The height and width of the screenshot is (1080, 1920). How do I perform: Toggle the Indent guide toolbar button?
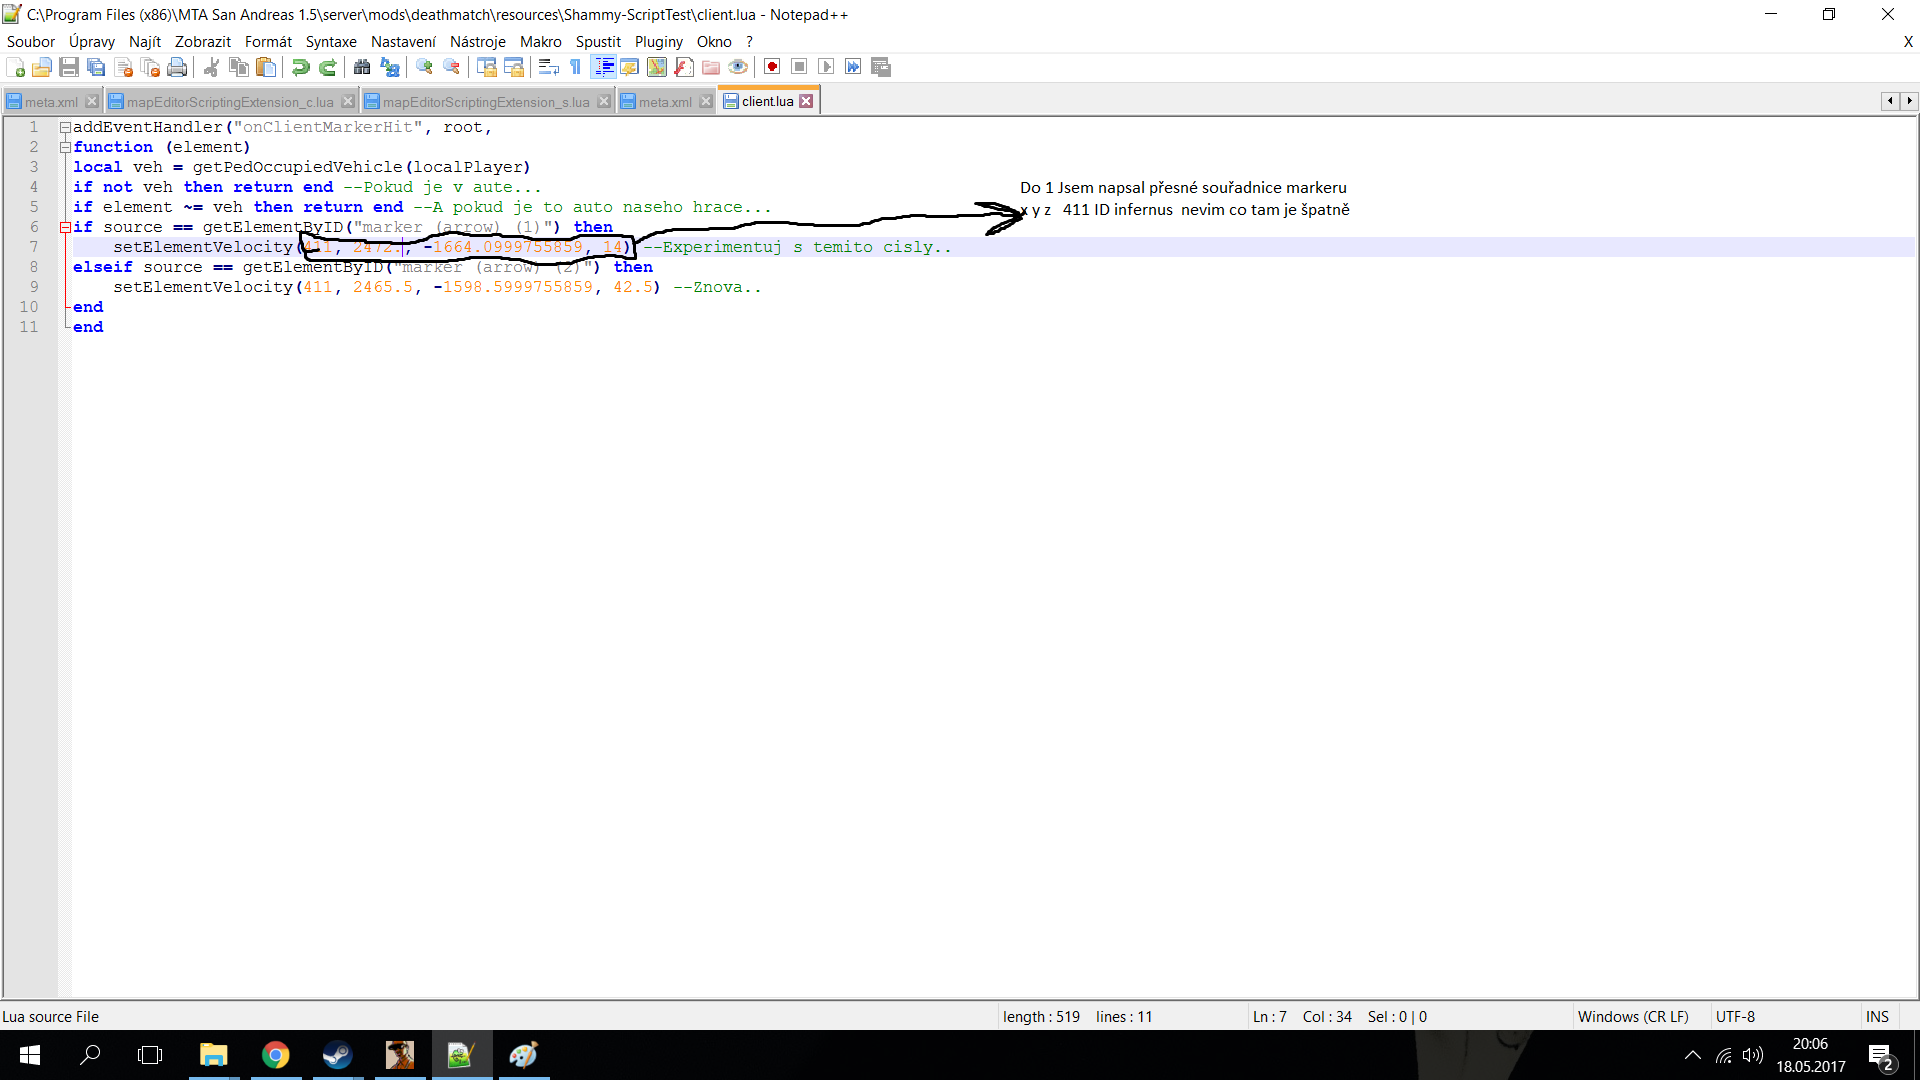coord(604,67)
